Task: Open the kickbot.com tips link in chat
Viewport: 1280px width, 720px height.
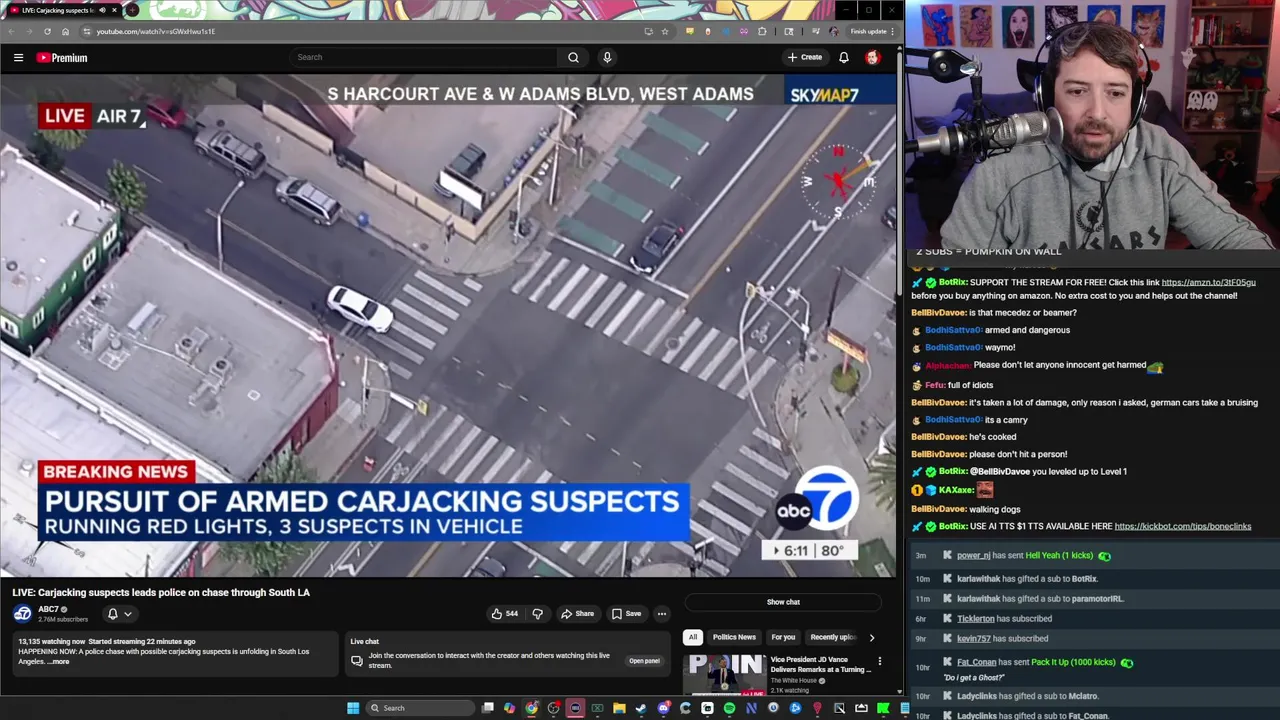Action: point(1183,527)
